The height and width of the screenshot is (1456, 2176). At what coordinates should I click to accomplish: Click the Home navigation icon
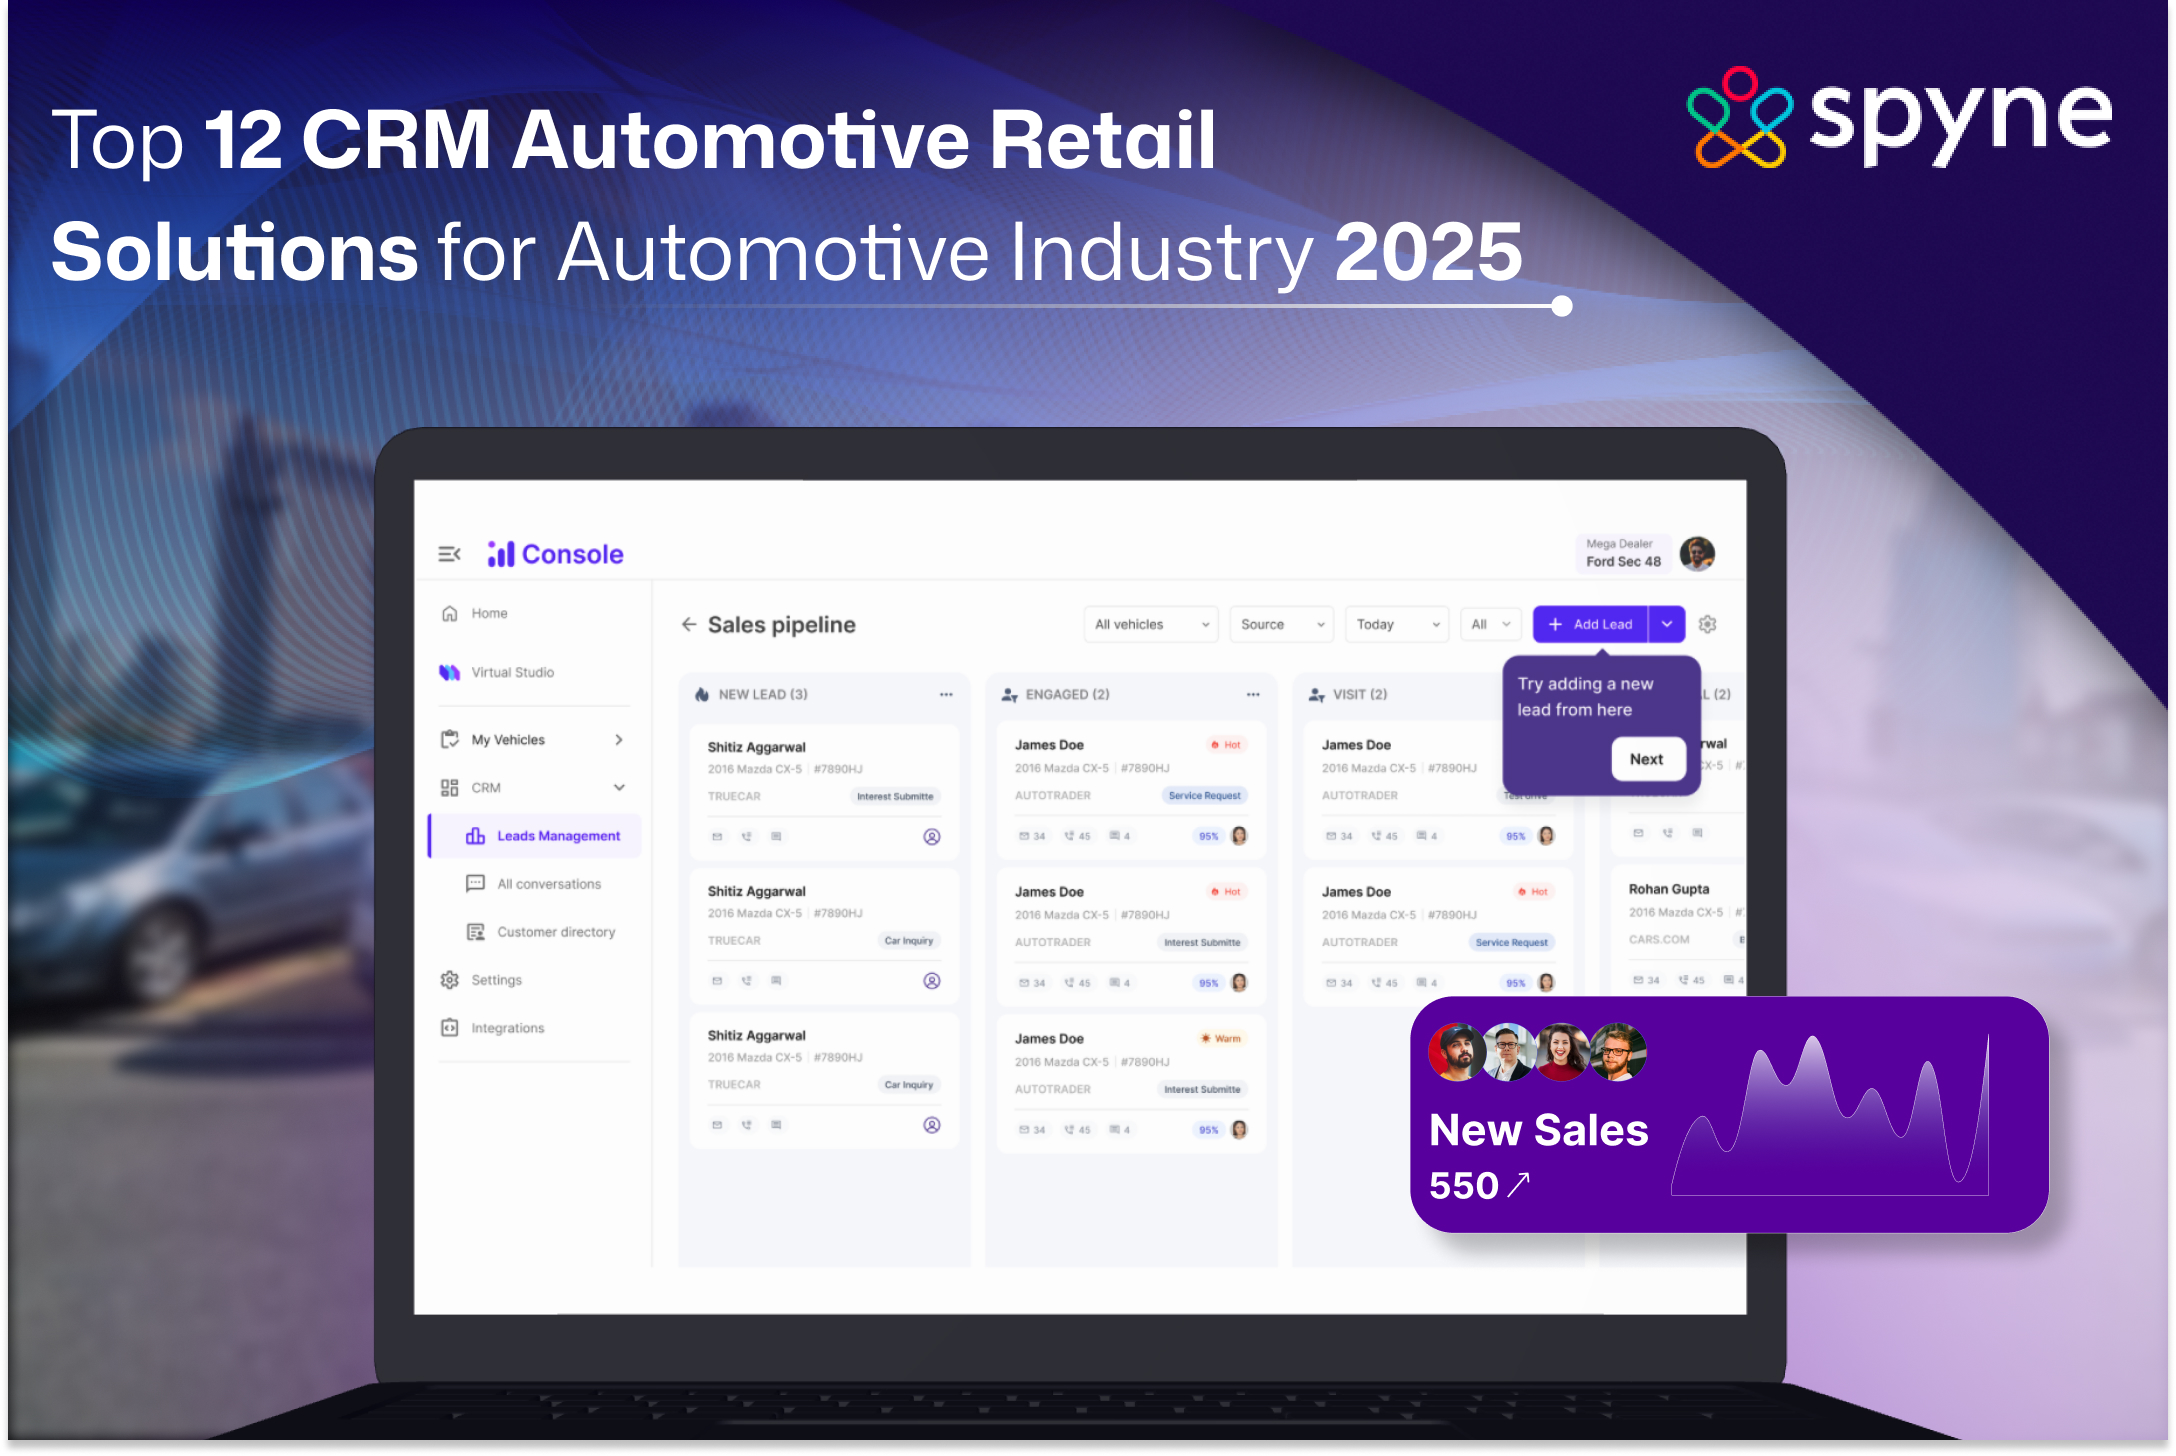450,613
